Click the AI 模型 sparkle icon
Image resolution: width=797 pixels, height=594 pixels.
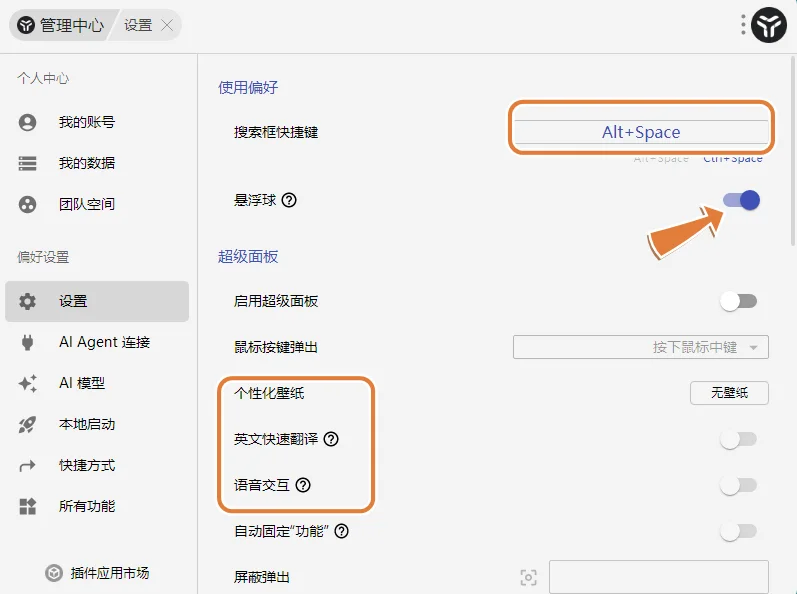click(x=27, y=383)
